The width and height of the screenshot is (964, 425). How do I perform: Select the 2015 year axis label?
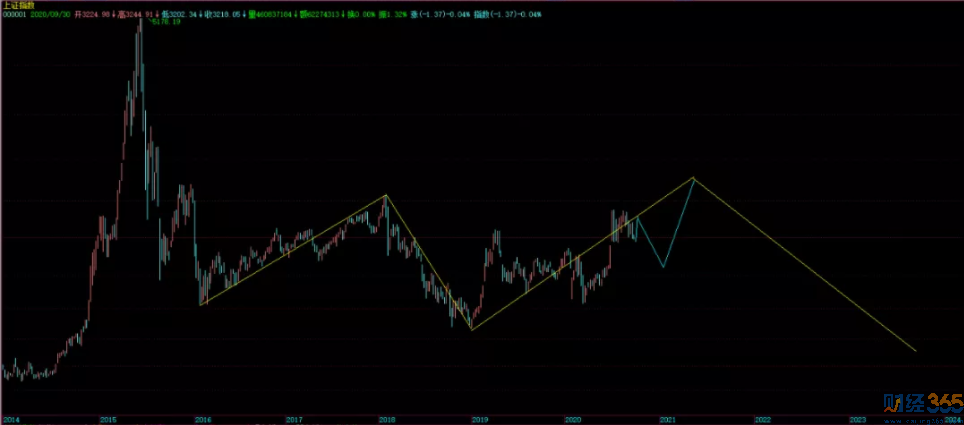pyautogui.click(x=106, y=418)
